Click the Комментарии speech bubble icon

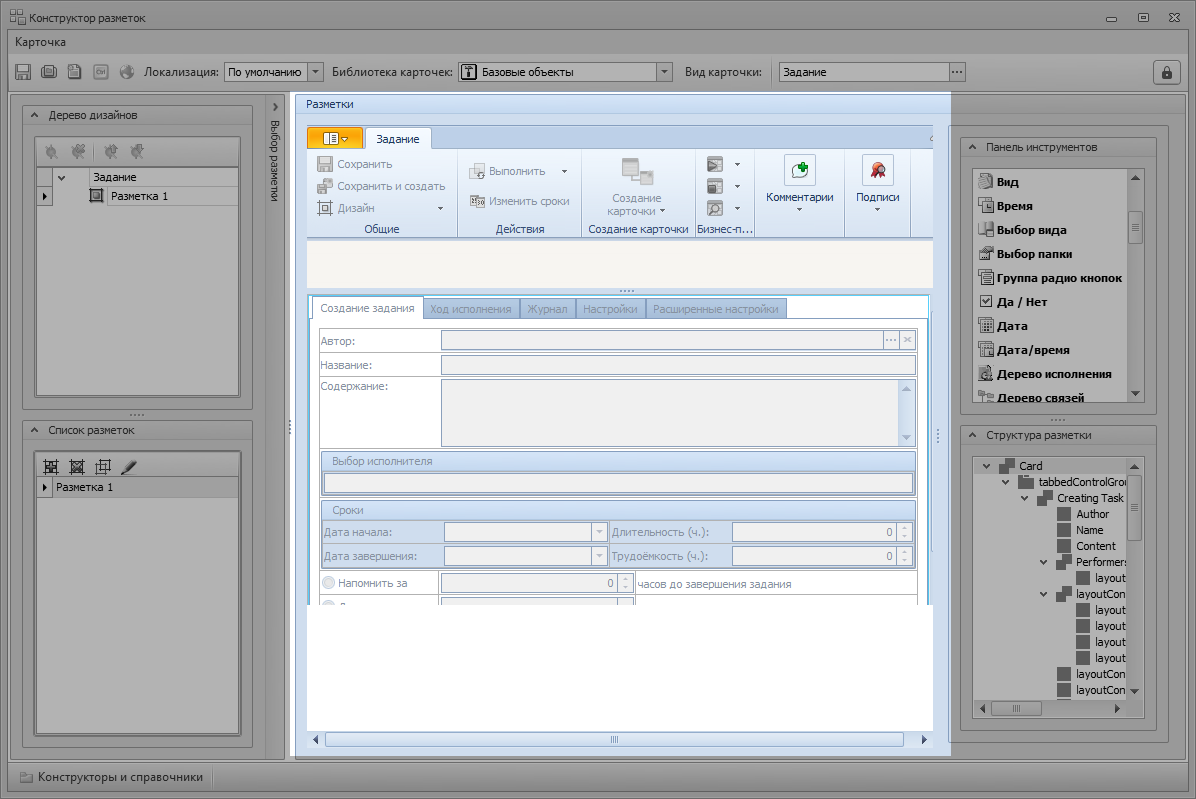tap(799, 170)
